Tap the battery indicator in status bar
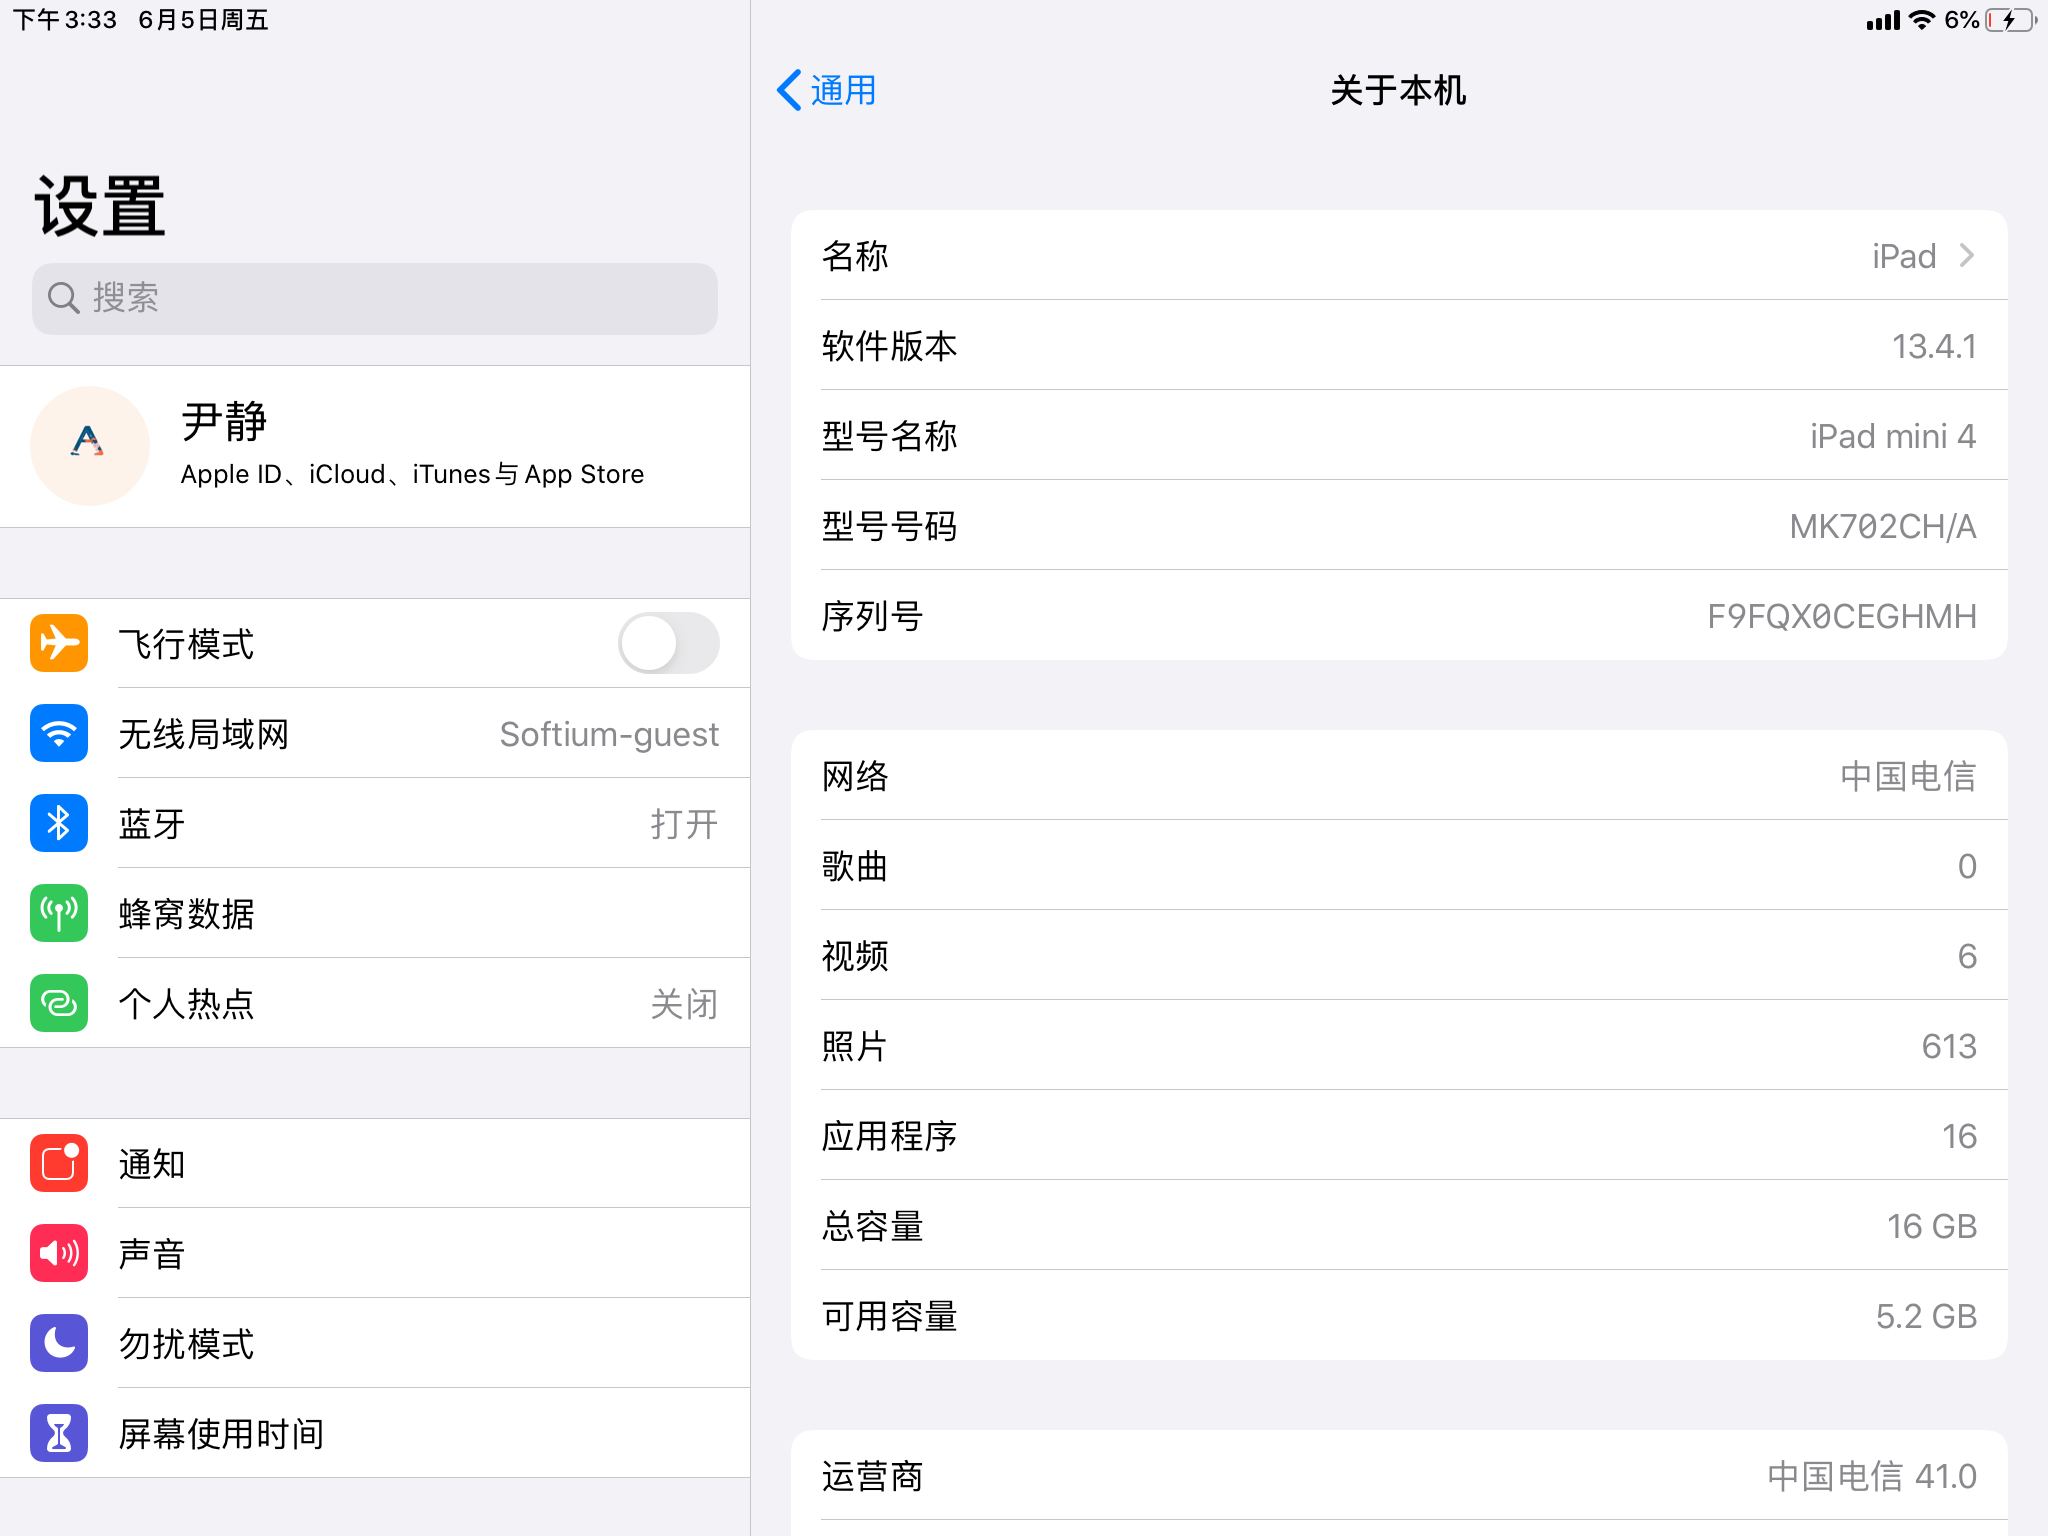This screenshot has width=2048, height=1536. [x=2010, y=20]
